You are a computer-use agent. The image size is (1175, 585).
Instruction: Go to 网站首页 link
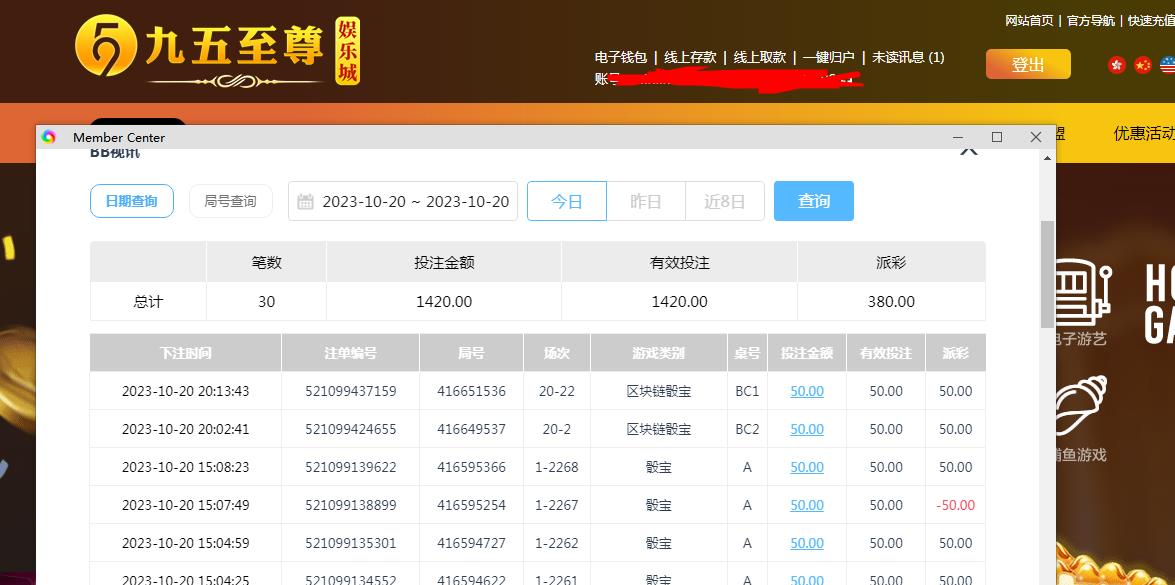tap(1029, 21)
